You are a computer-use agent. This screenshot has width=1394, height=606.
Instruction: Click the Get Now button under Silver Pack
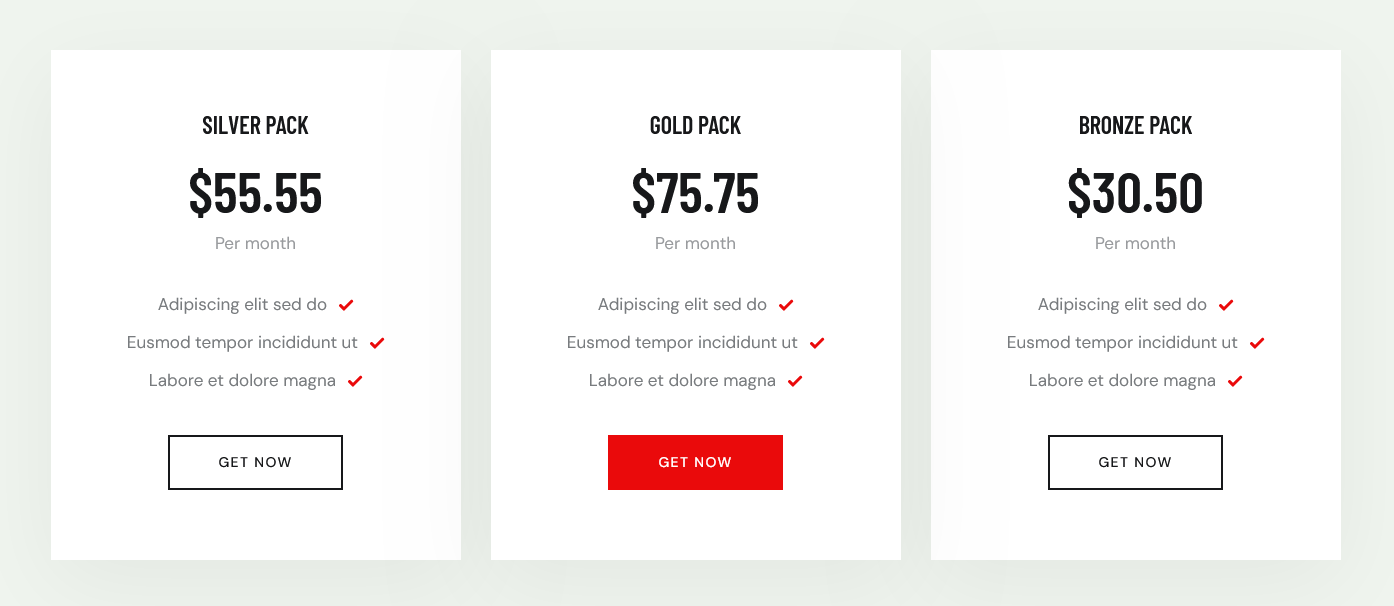point(255,462)
